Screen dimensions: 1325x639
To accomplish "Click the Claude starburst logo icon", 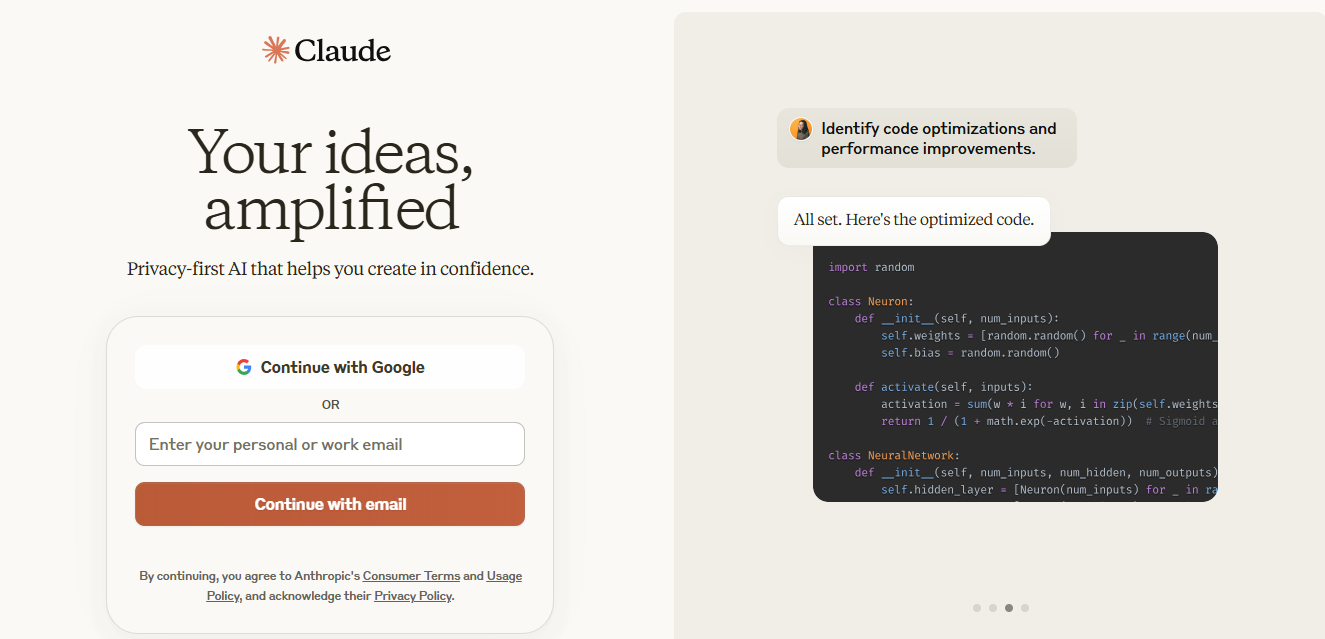I will tap(275, 50).
